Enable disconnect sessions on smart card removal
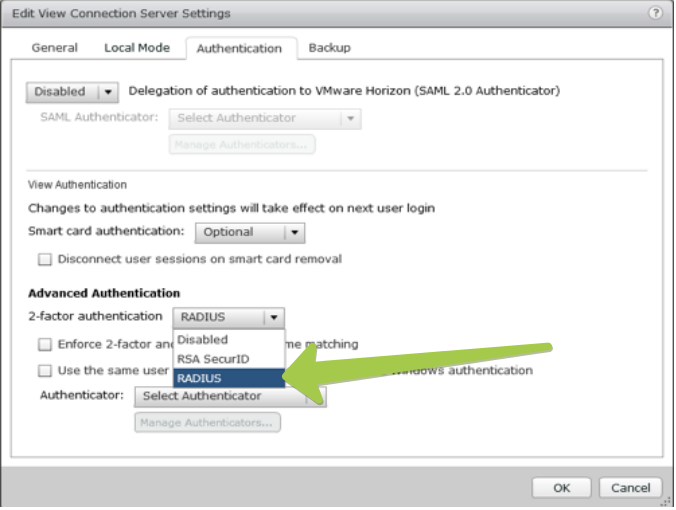 click(x=45, y=260)
